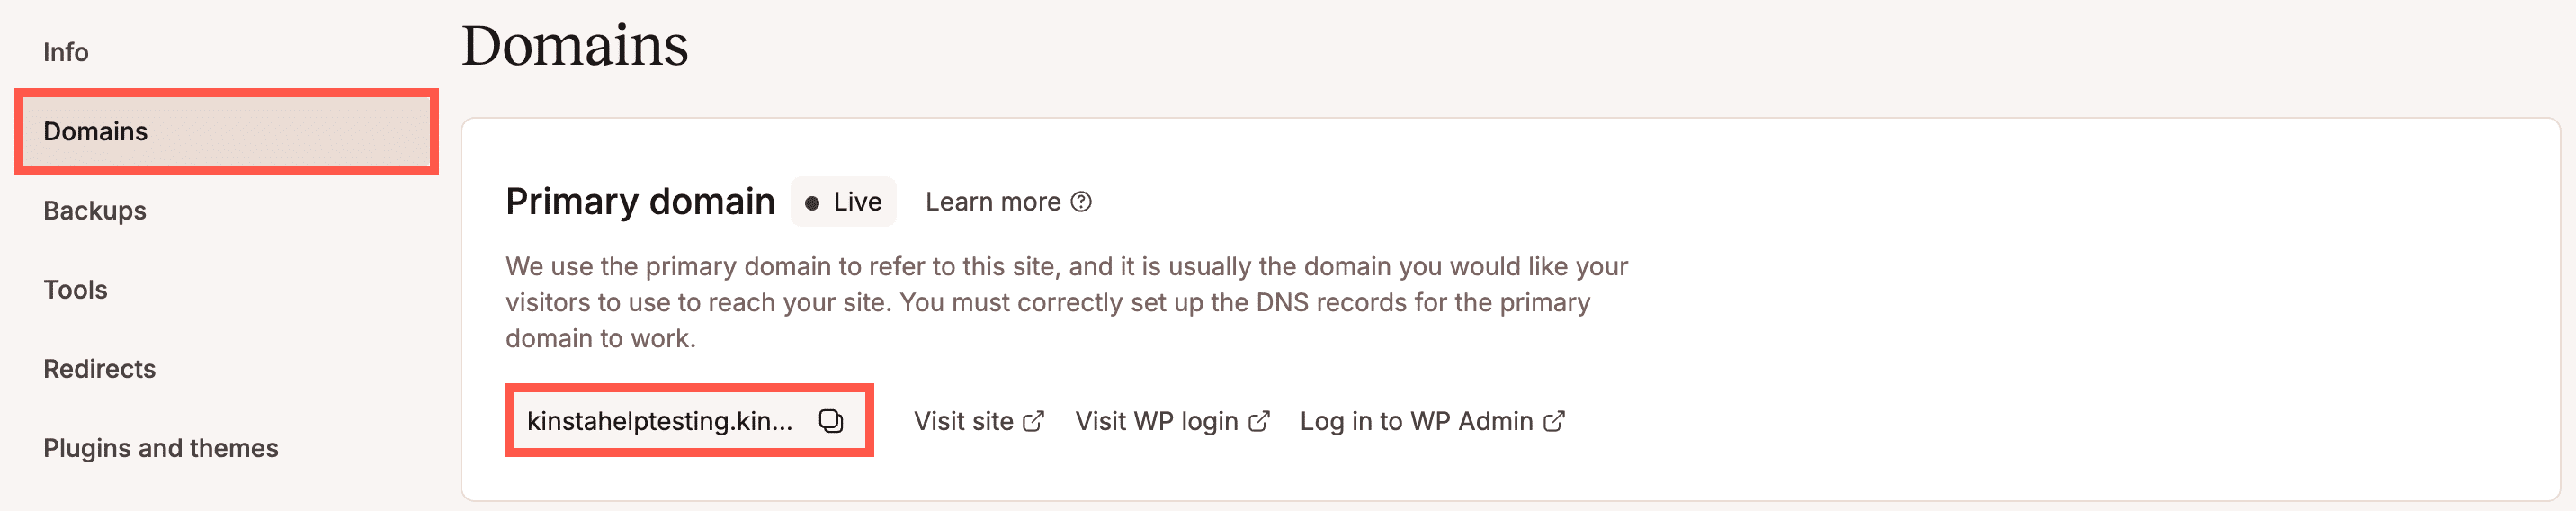The image size is (2576, 511).
Task: Click the Live status badge
Action: tap(843, 202)
